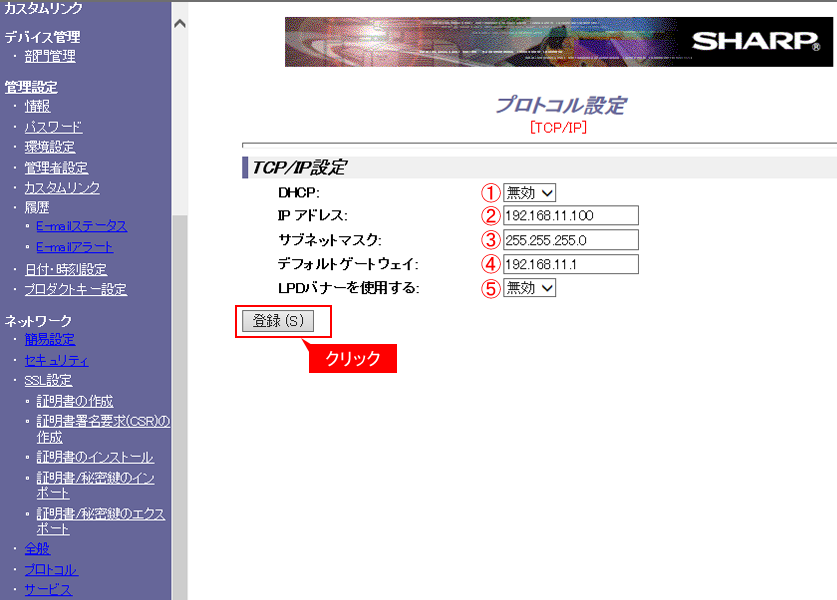The height and width of the screenshot is (600, 837).
Task: Open the DHCP dropdown
Action: coord(529,192)
